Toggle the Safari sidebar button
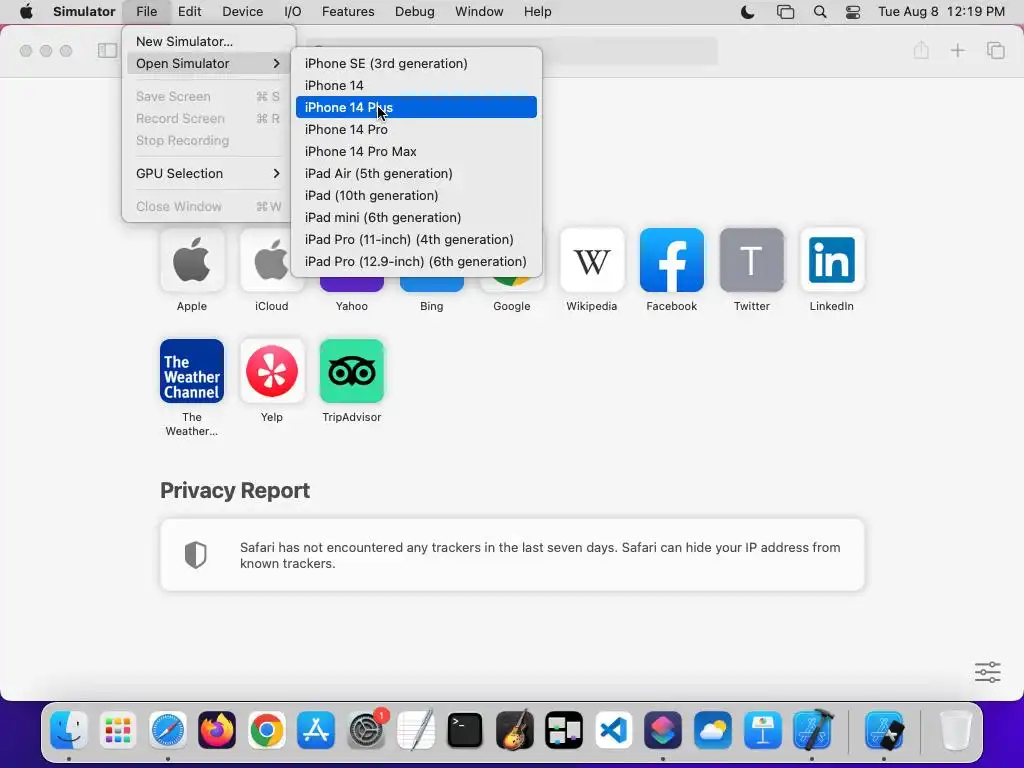 [107, 50]
